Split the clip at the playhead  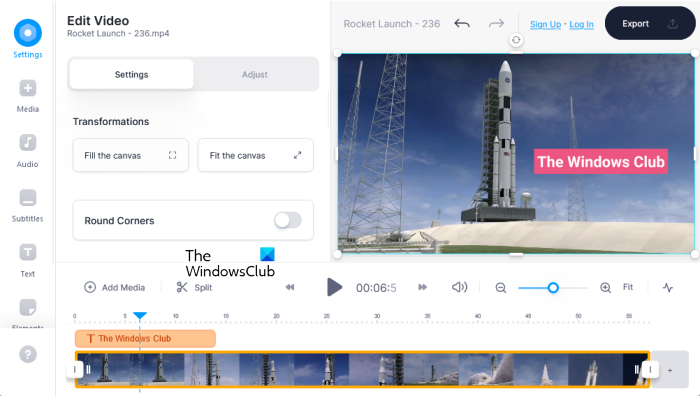[194, 288]
